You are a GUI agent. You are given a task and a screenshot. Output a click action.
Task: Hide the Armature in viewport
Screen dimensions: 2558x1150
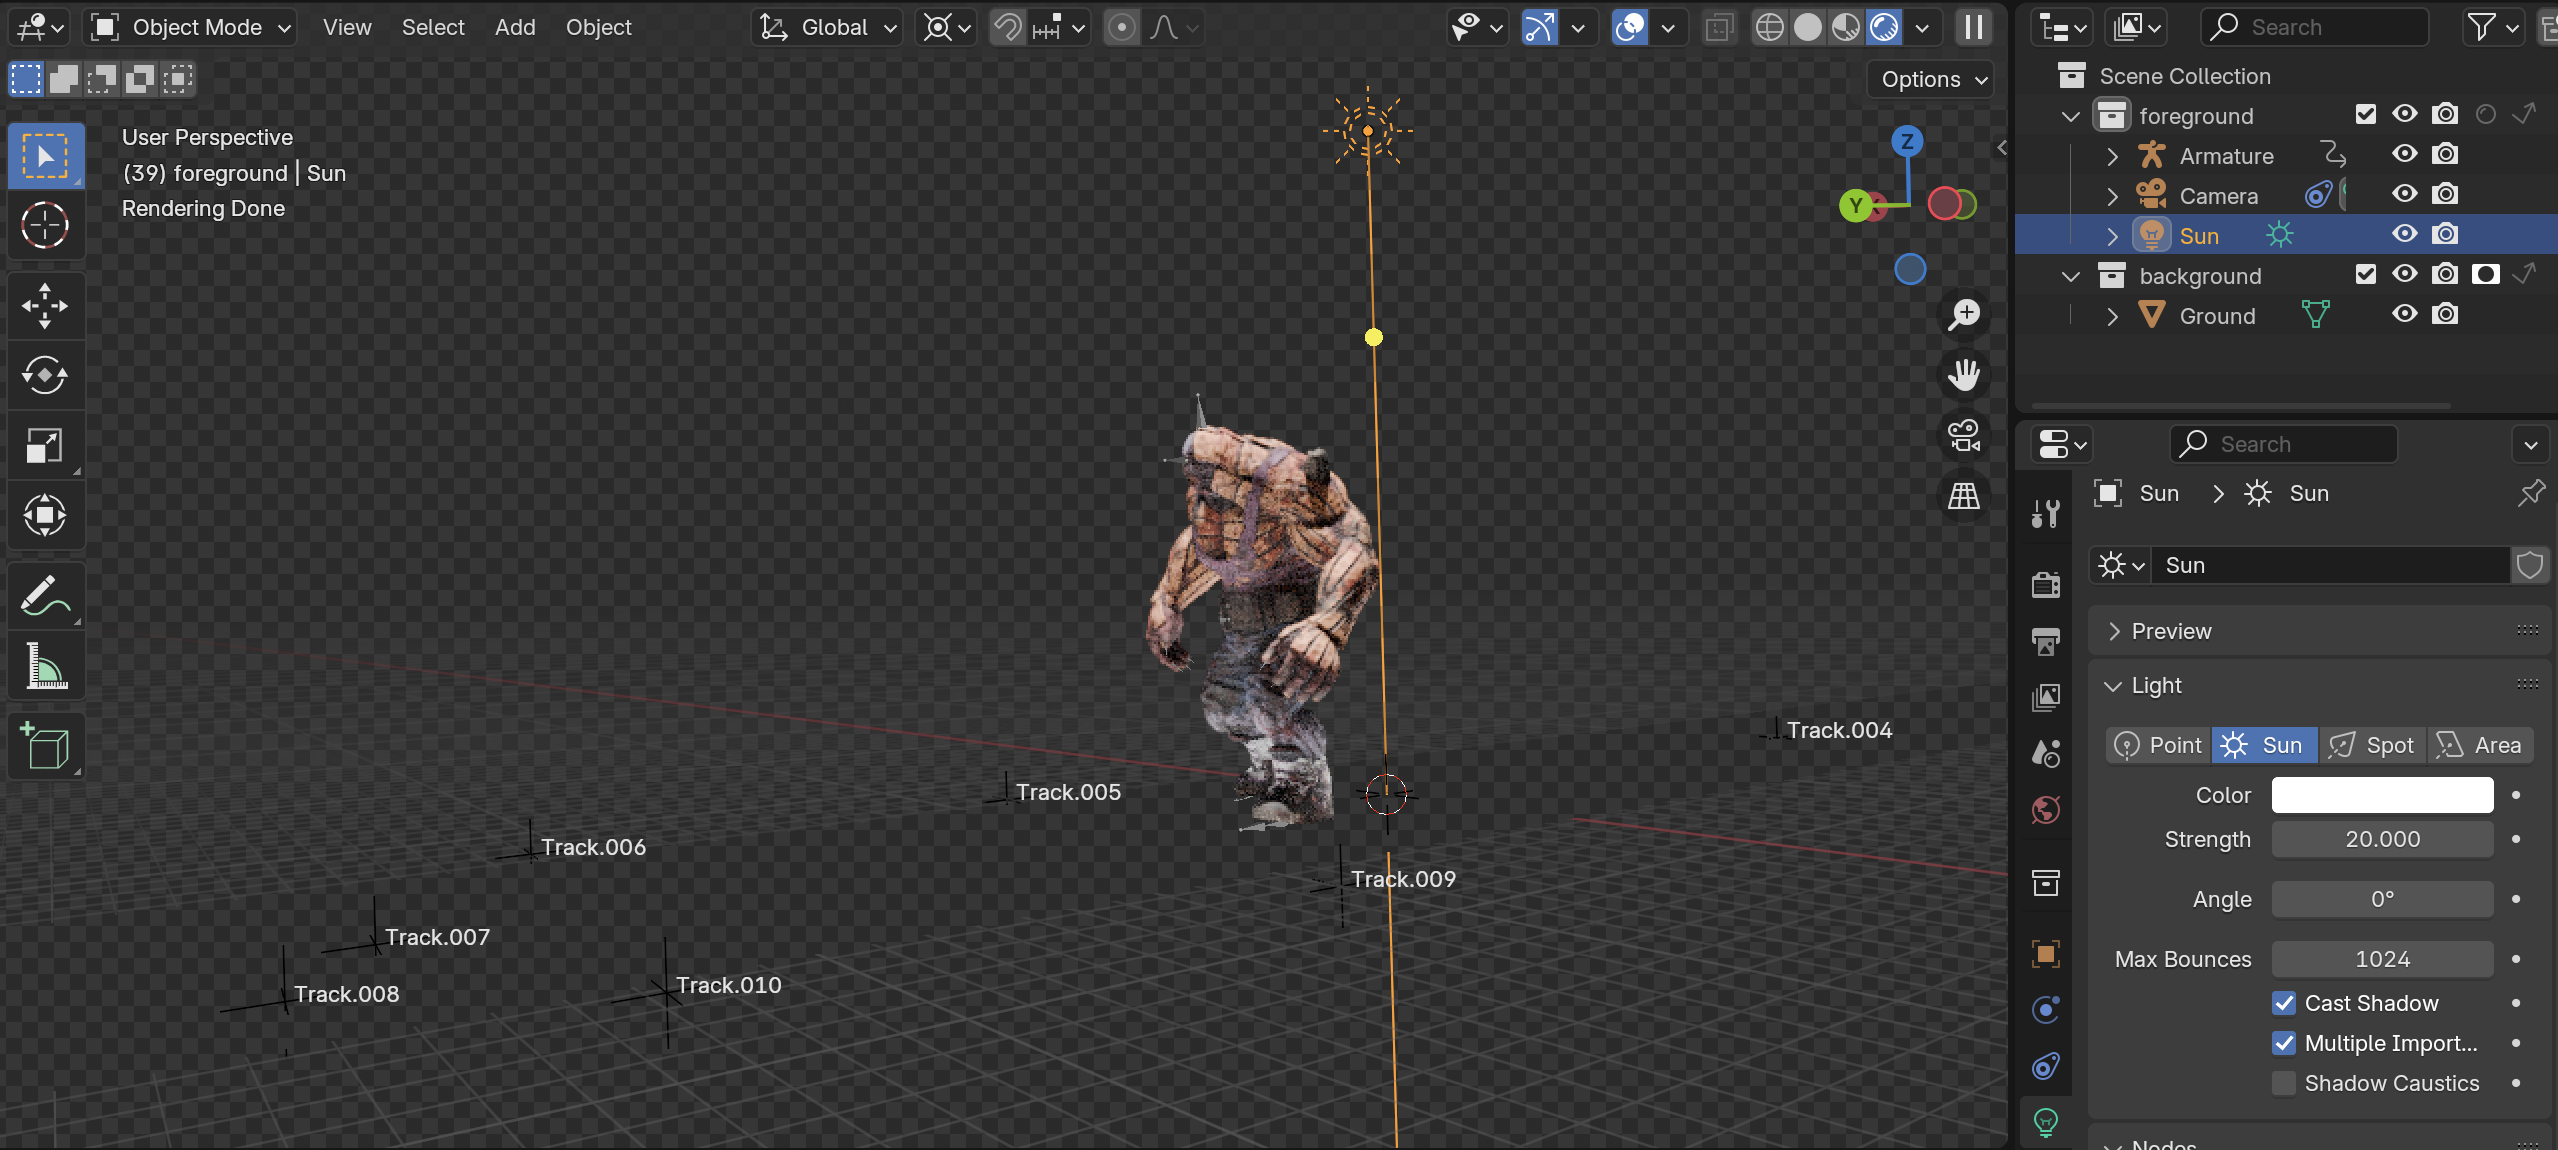(2404, 155)
